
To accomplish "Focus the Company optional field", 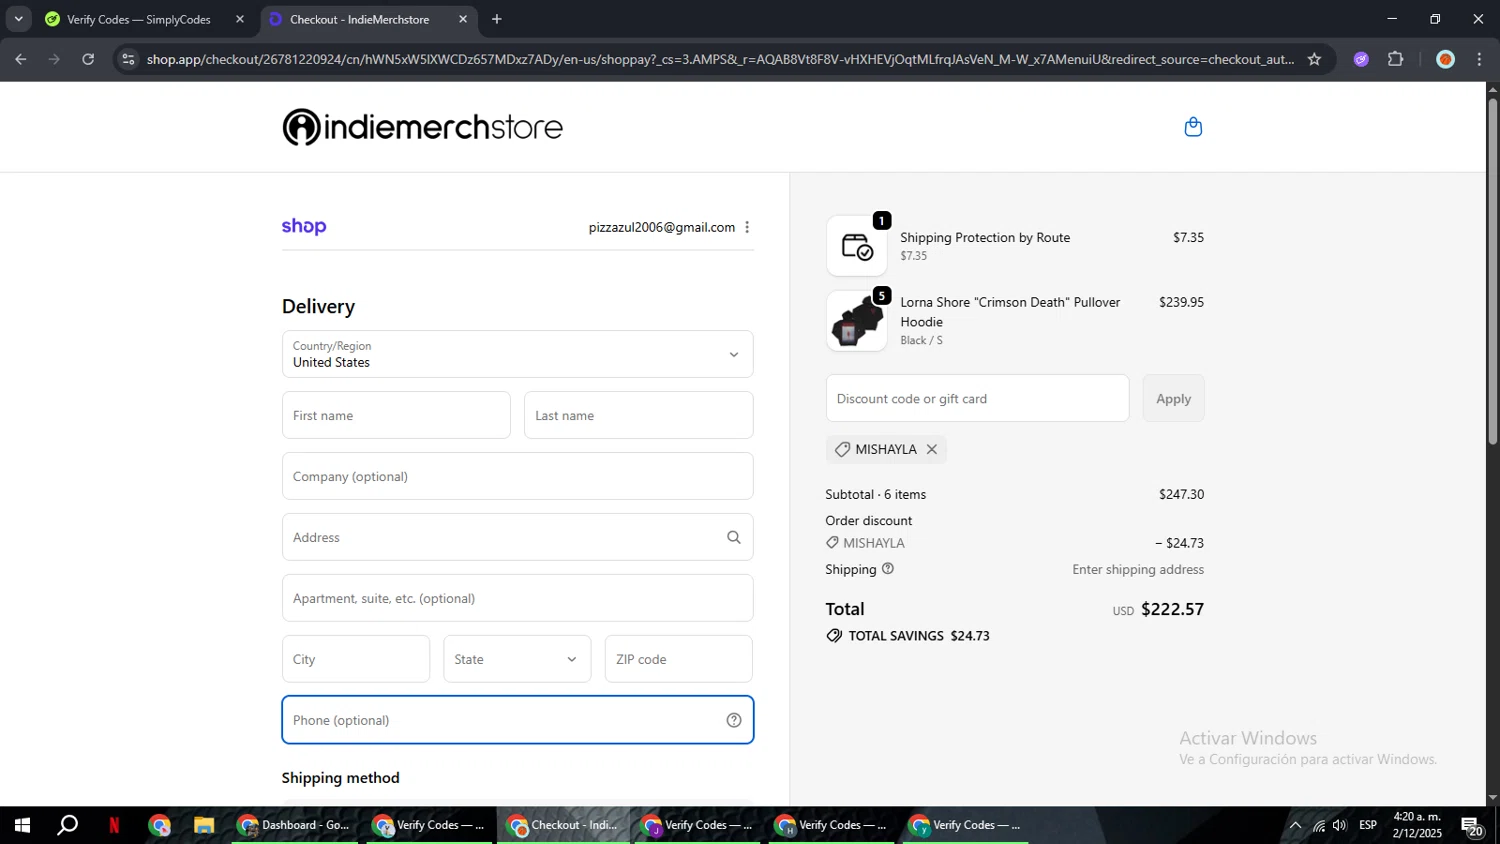I will 517,476.
